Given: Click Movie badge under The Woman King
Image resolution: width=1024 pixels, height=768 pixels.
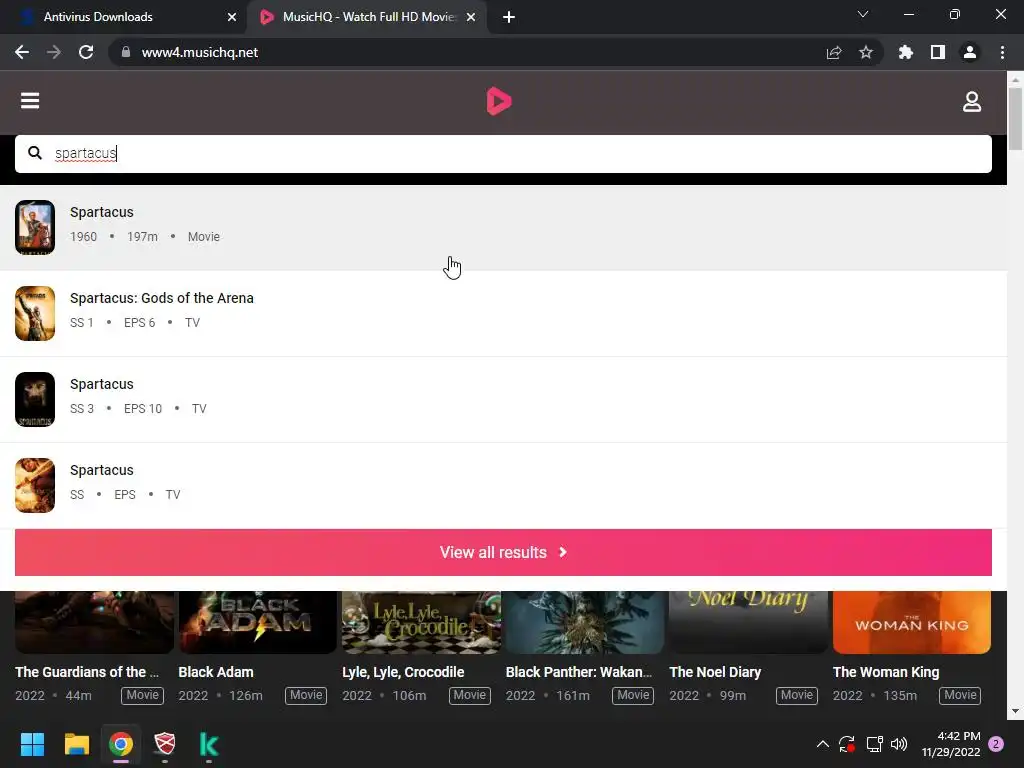Looking at the screenshot, I should click(960, 696).
